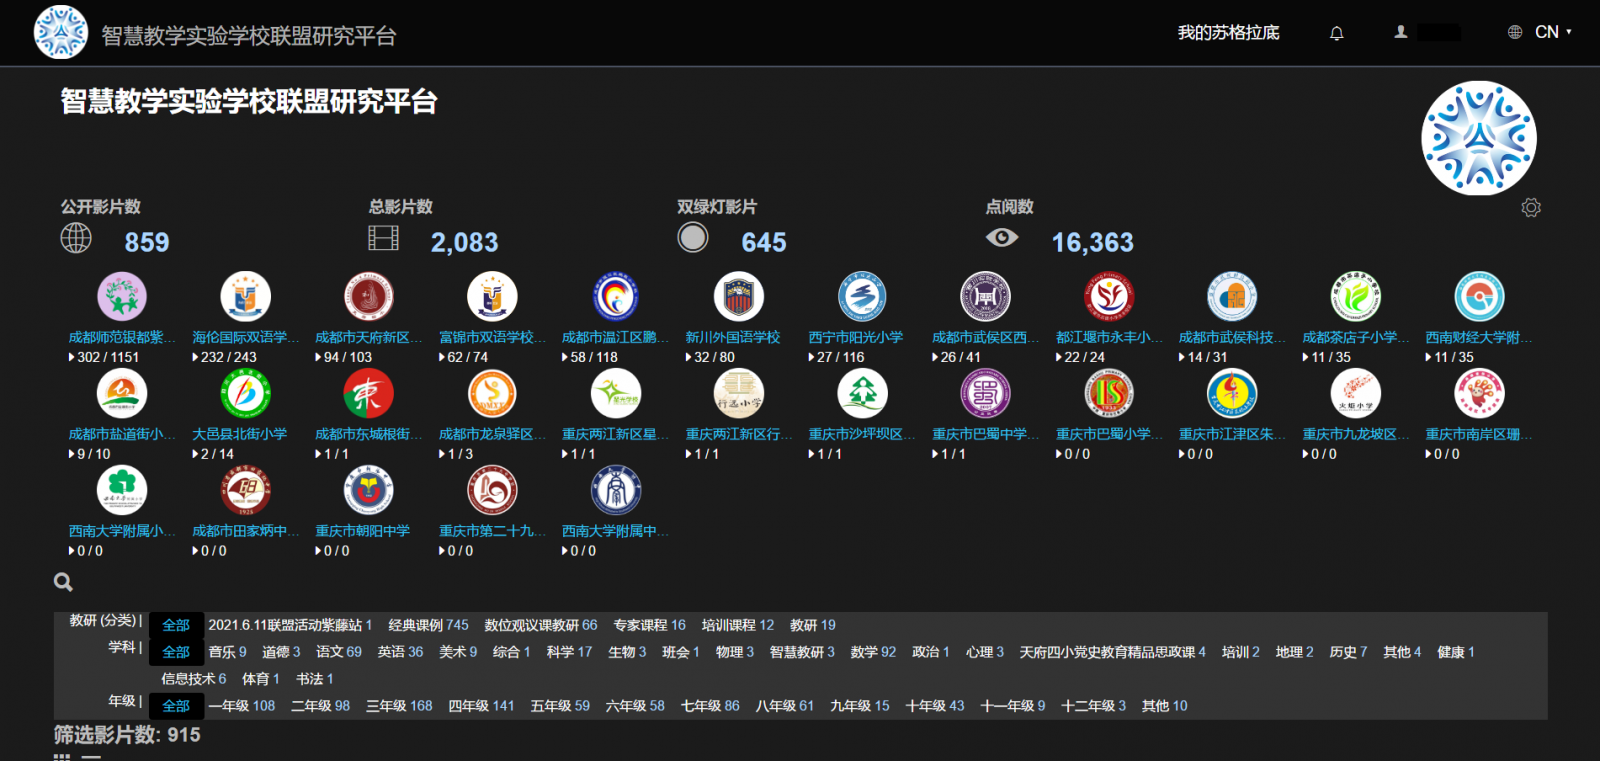Open the 大邑县北街小学 link
The width and height of the screenshot is (1600, 761).
coord(239,434)
